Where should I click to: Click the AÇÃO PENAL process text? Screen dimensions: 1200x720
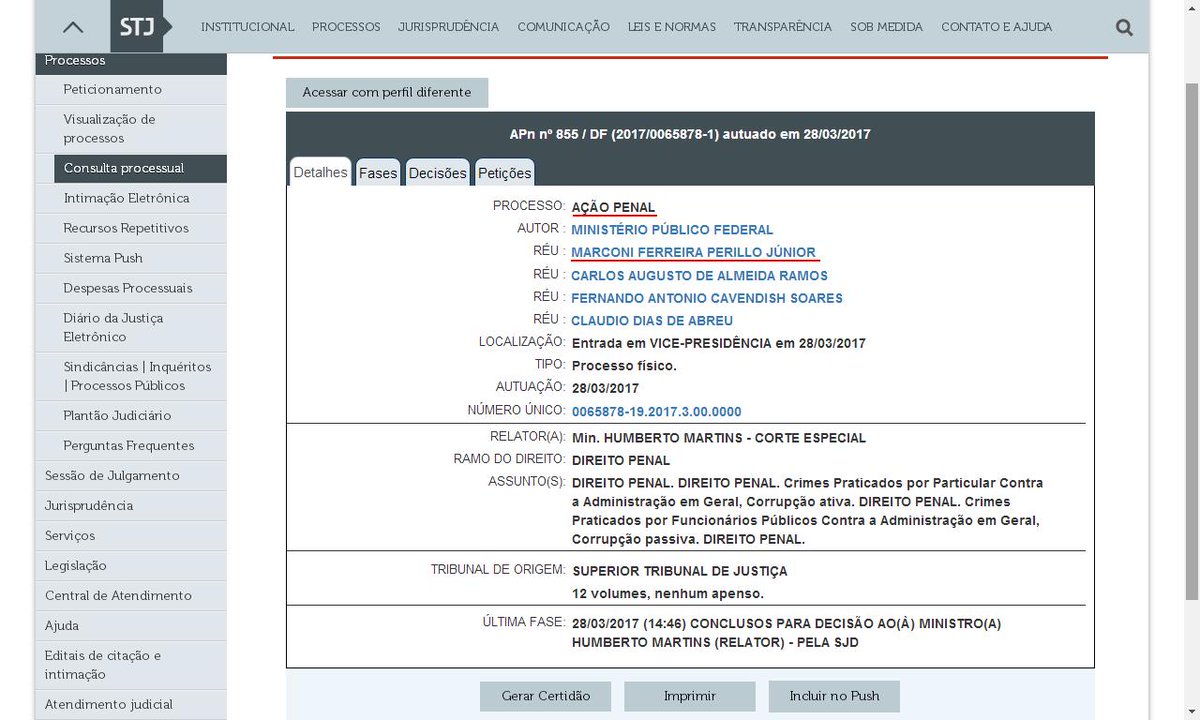[613, 207]
